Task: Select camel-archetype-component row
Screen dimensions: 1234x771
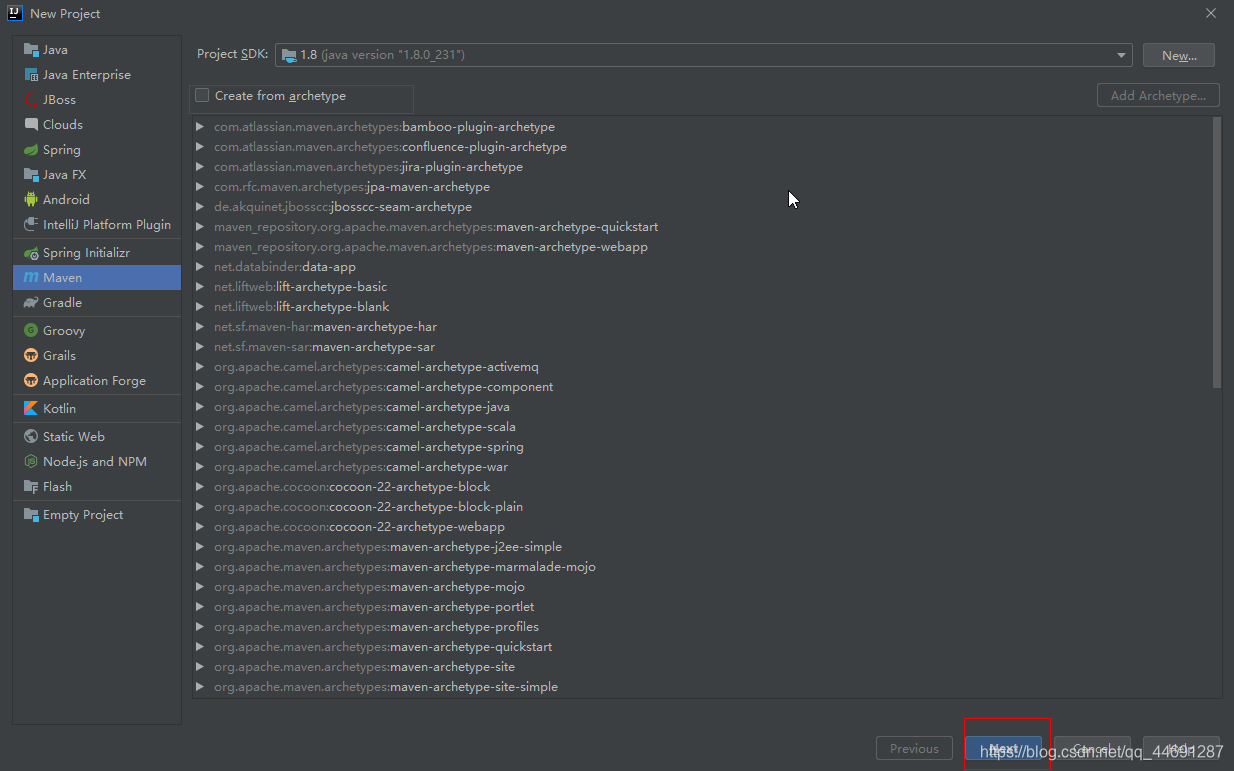Action: tap(702, 387)
